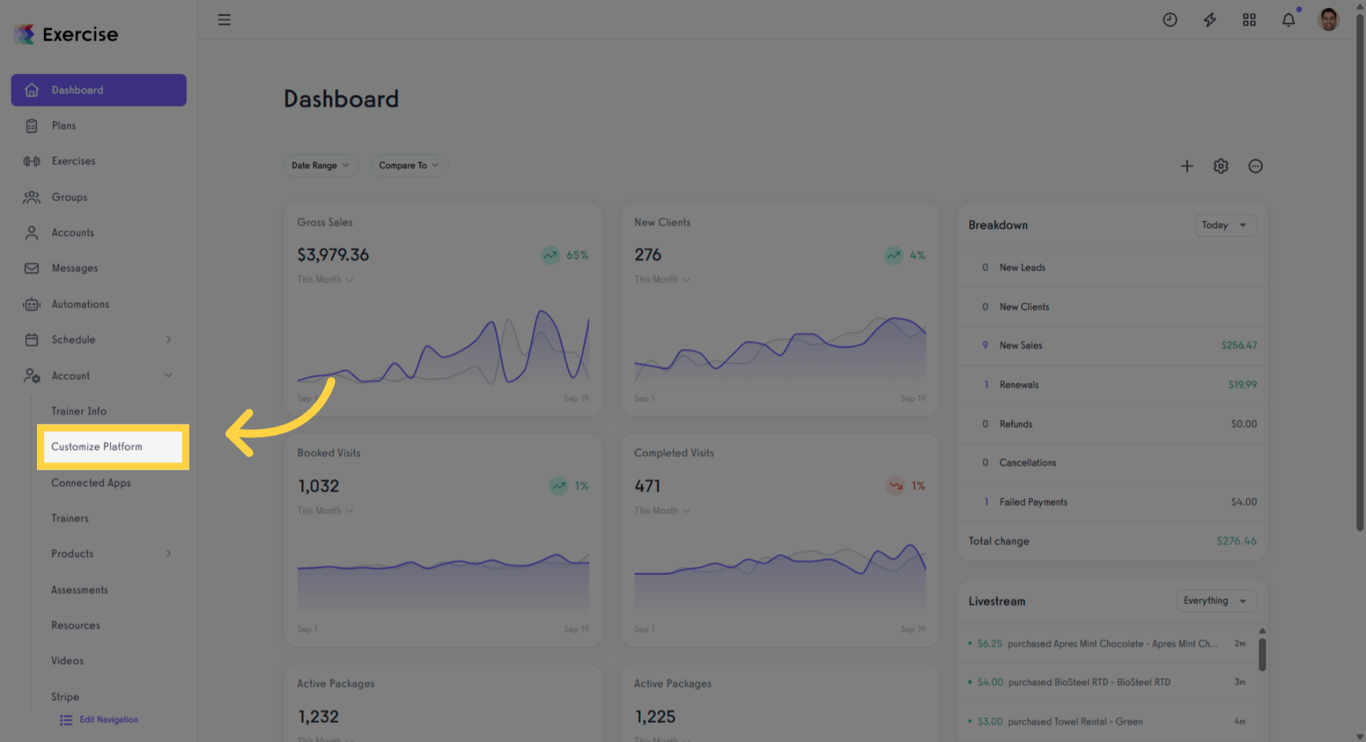The image size is (1366, 742).
Task: Switch Livestream filter from Everything
Action: click(1216, 600)
